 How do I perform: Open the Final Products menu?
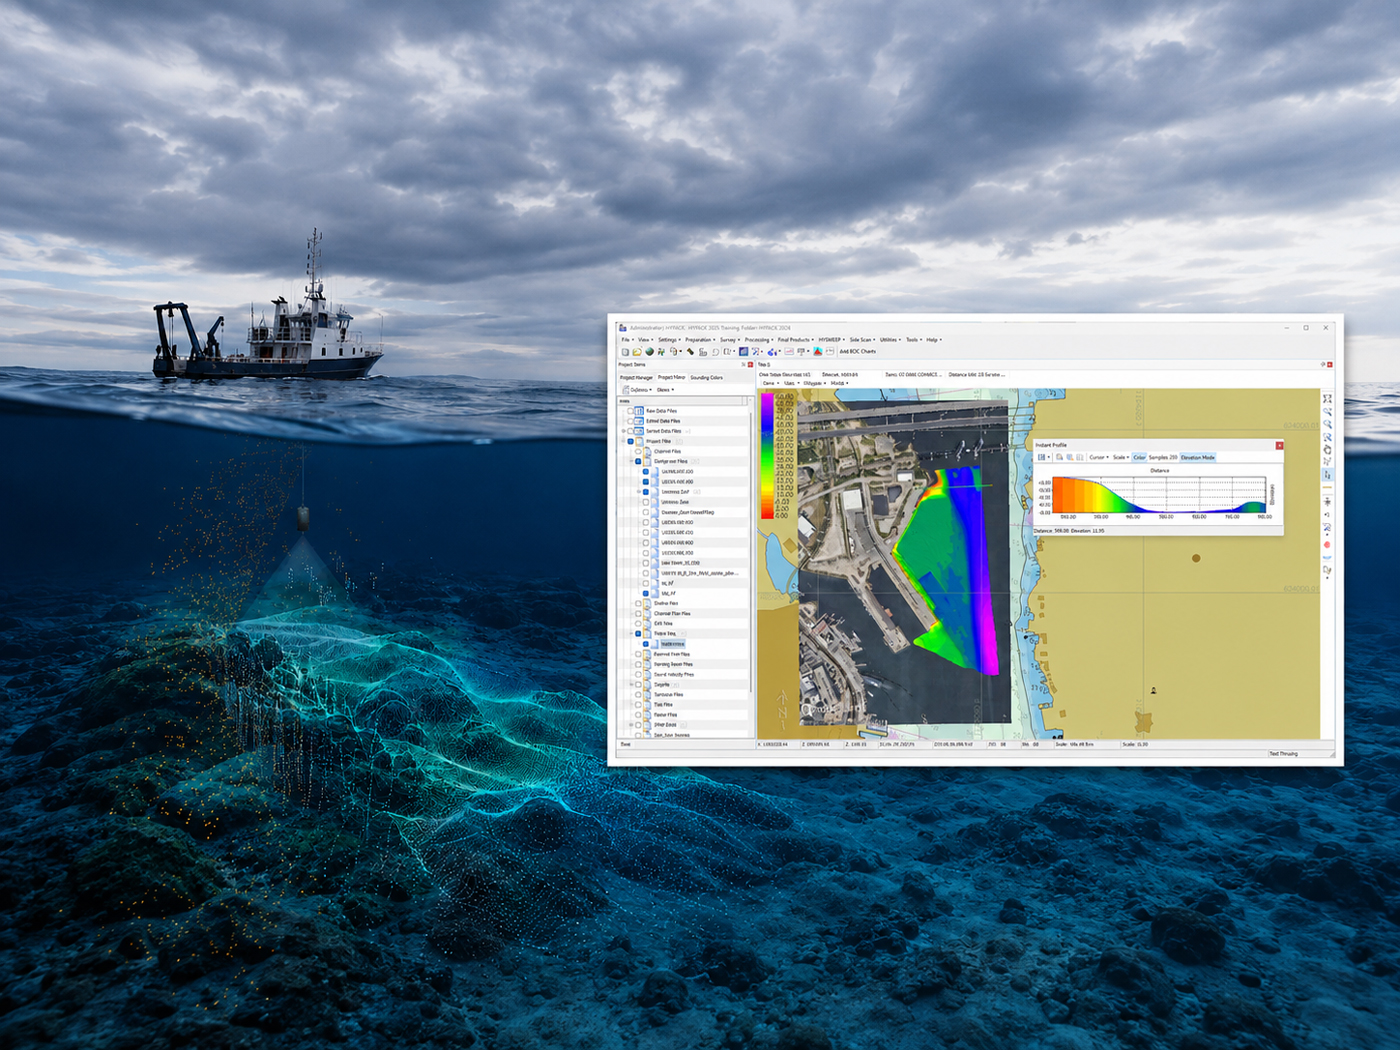tap(796, 340)
